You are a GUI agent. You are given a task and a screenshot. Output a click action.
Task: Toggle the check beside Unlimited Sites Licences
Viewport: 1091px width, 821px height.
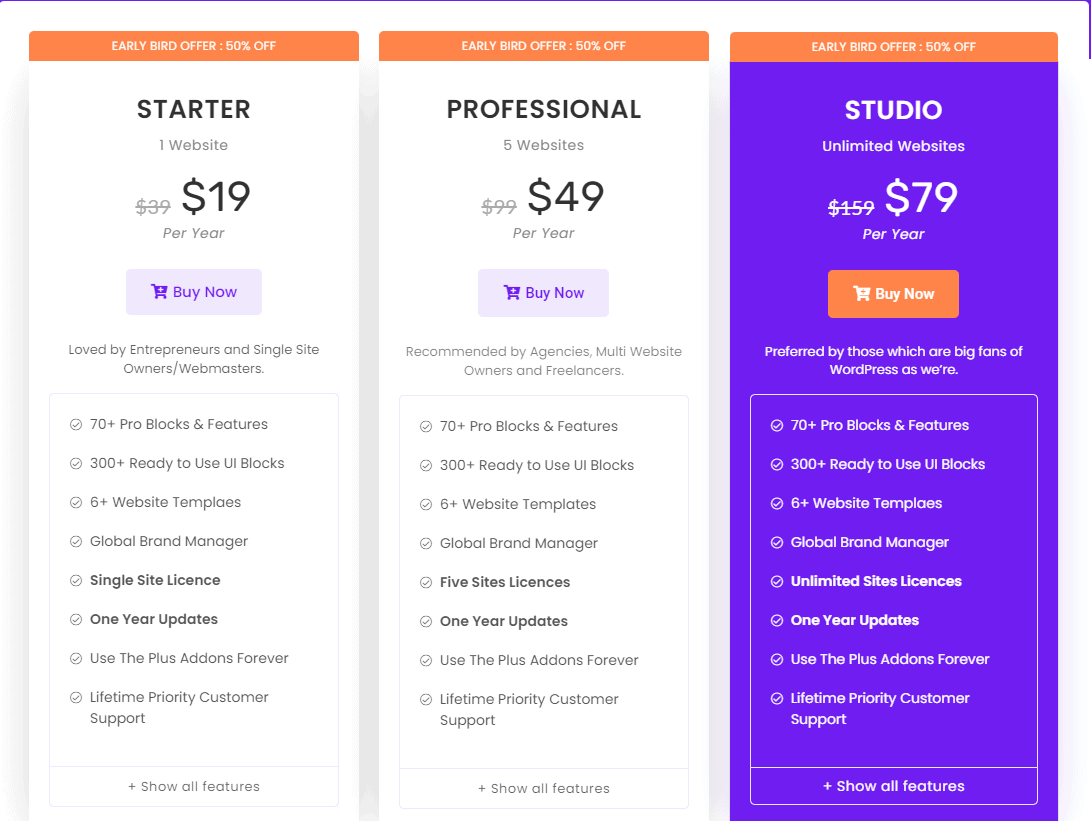(775, 581)
